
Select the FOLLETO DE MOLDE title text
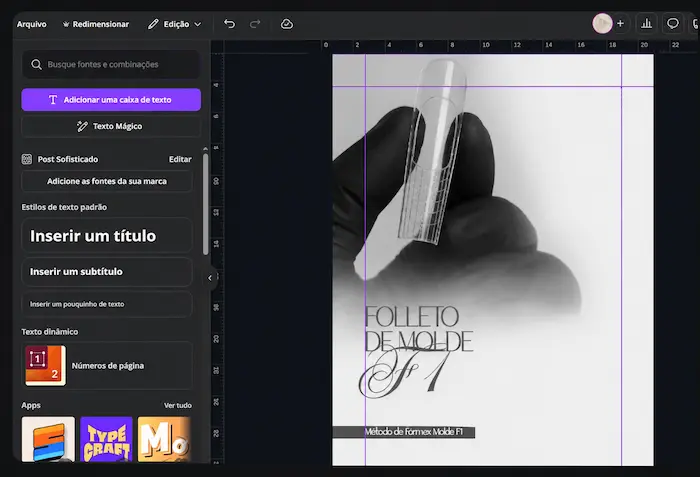(x=418, y=329)
